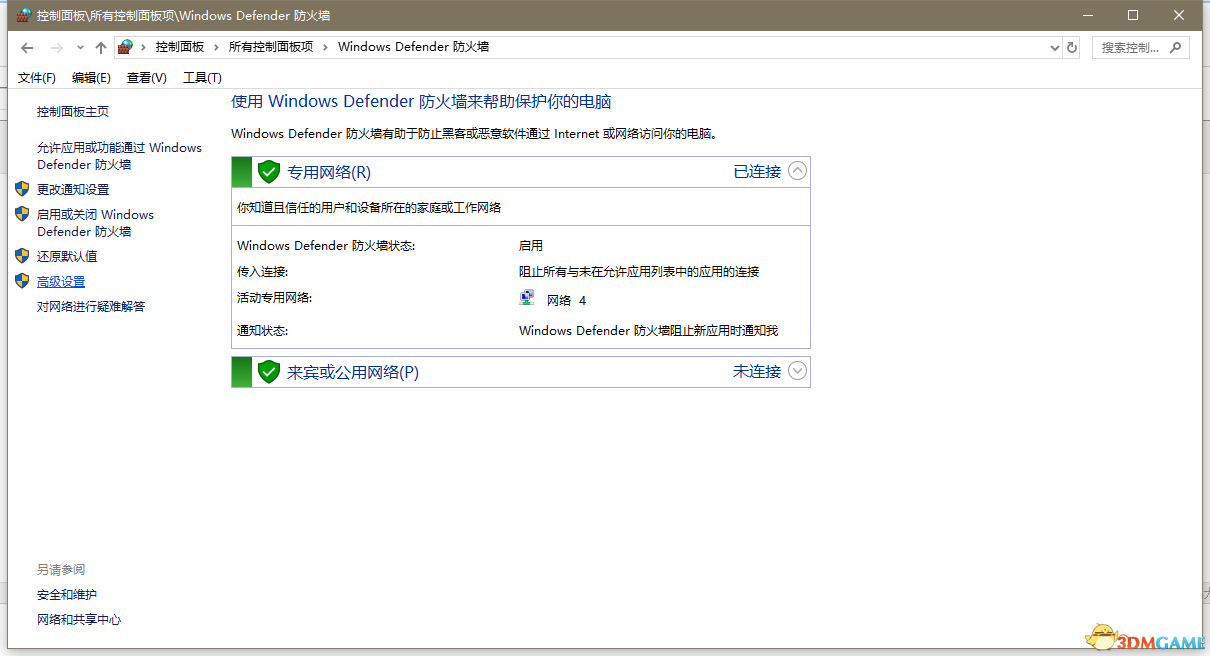Click the 网络 4 network name
1210x656 pixels.
tap(566, 300)
